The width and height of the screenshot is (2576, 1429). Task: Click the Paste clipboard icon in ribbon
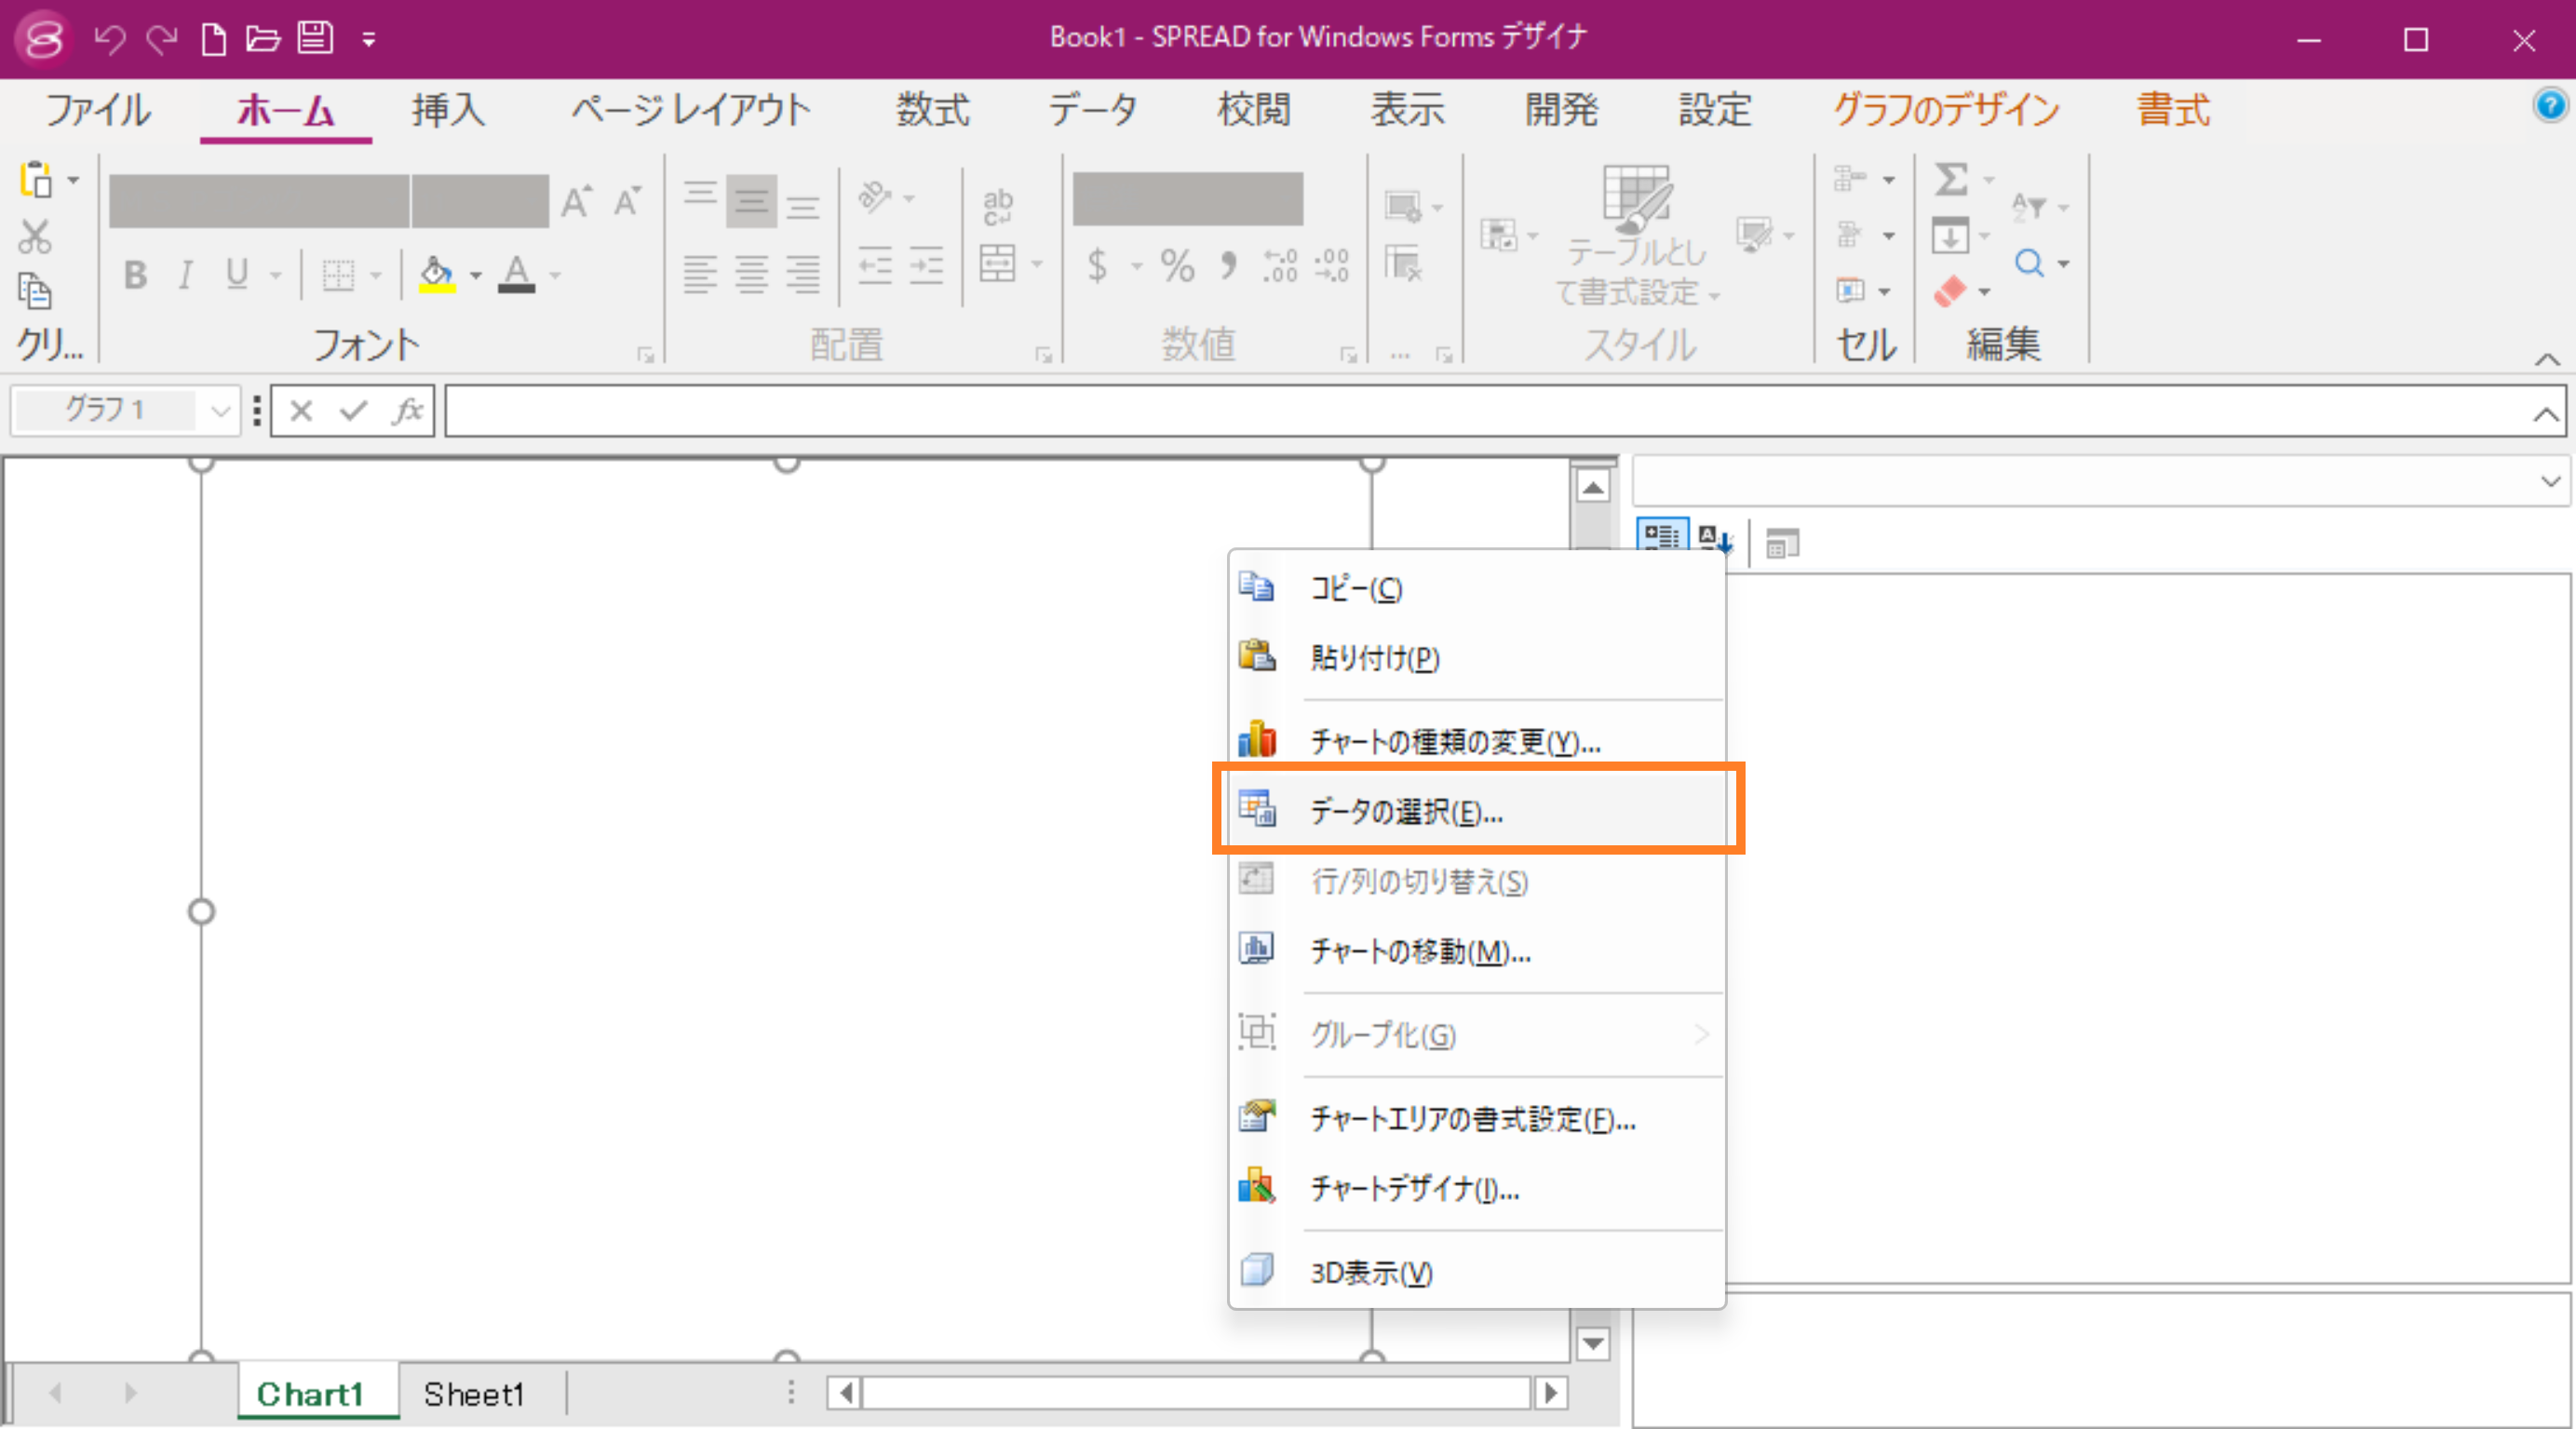[x=36, y=180]
